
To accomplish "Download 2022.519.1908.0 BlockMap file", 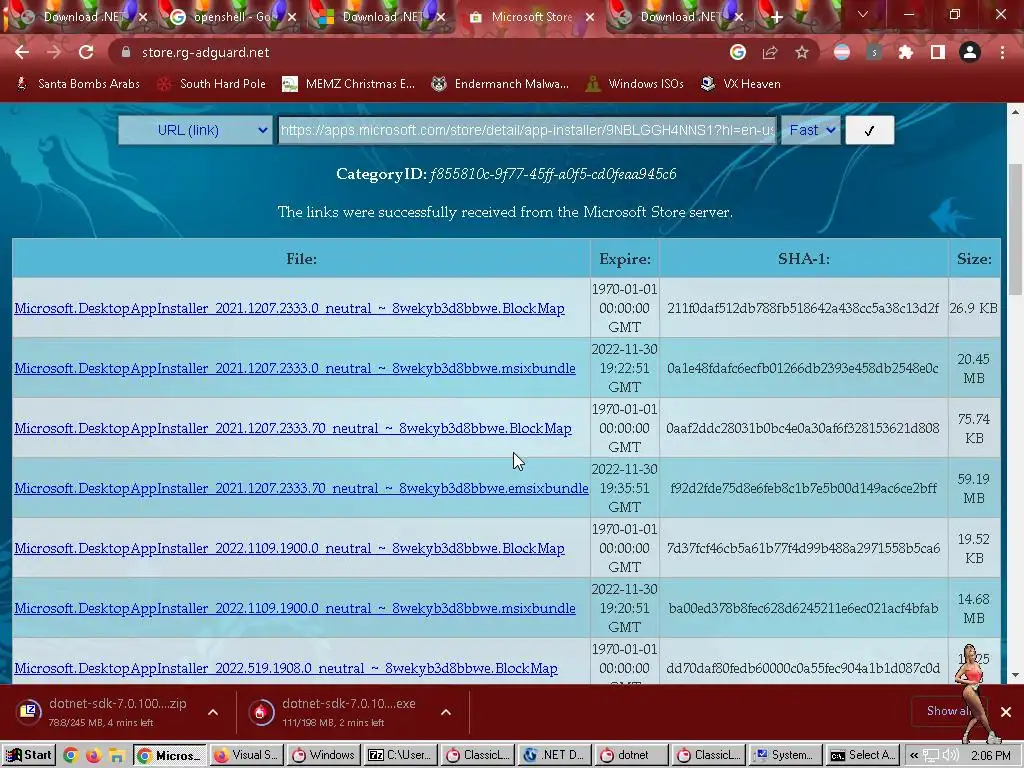I will [286, 669].
